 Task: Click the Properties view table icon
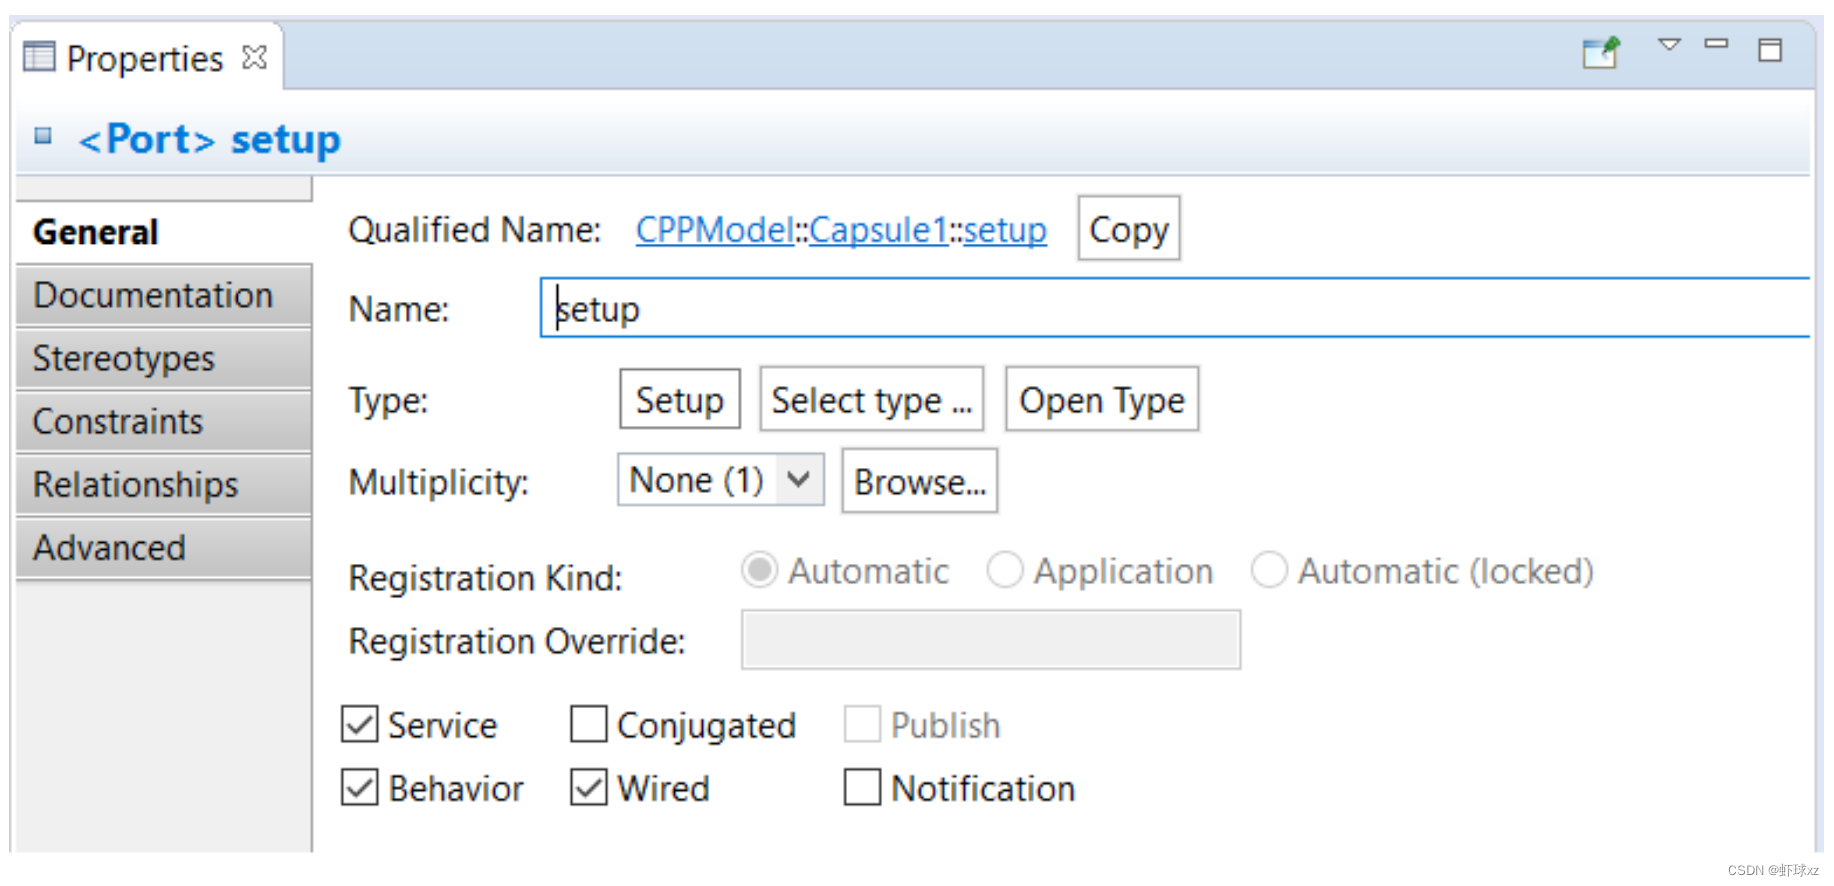point(39,57)
